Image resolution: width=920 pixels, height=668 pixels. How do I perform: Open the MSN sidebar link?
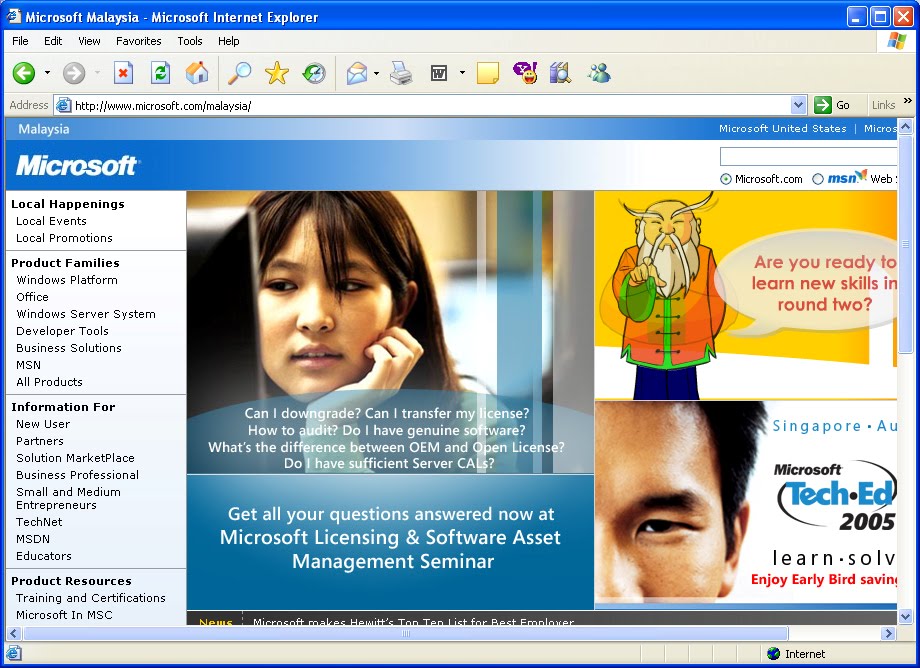click(x=28, y=365)
